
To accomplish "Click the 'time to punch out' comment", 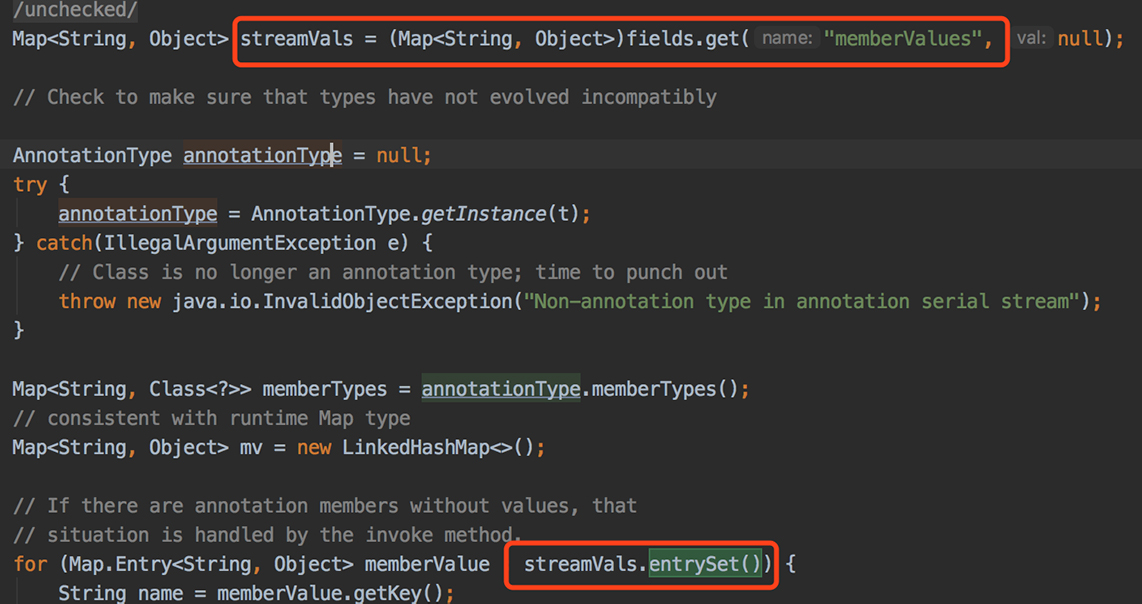I will [x=630, y=272].
